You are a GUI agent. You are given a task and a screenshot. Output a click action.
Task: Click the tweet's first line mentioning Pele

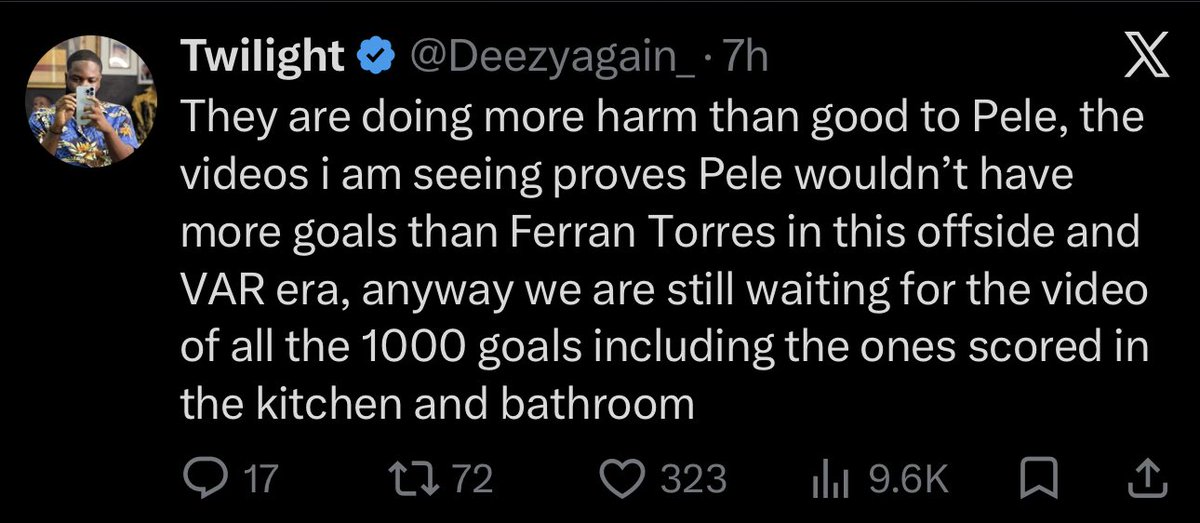coord(662,119)
